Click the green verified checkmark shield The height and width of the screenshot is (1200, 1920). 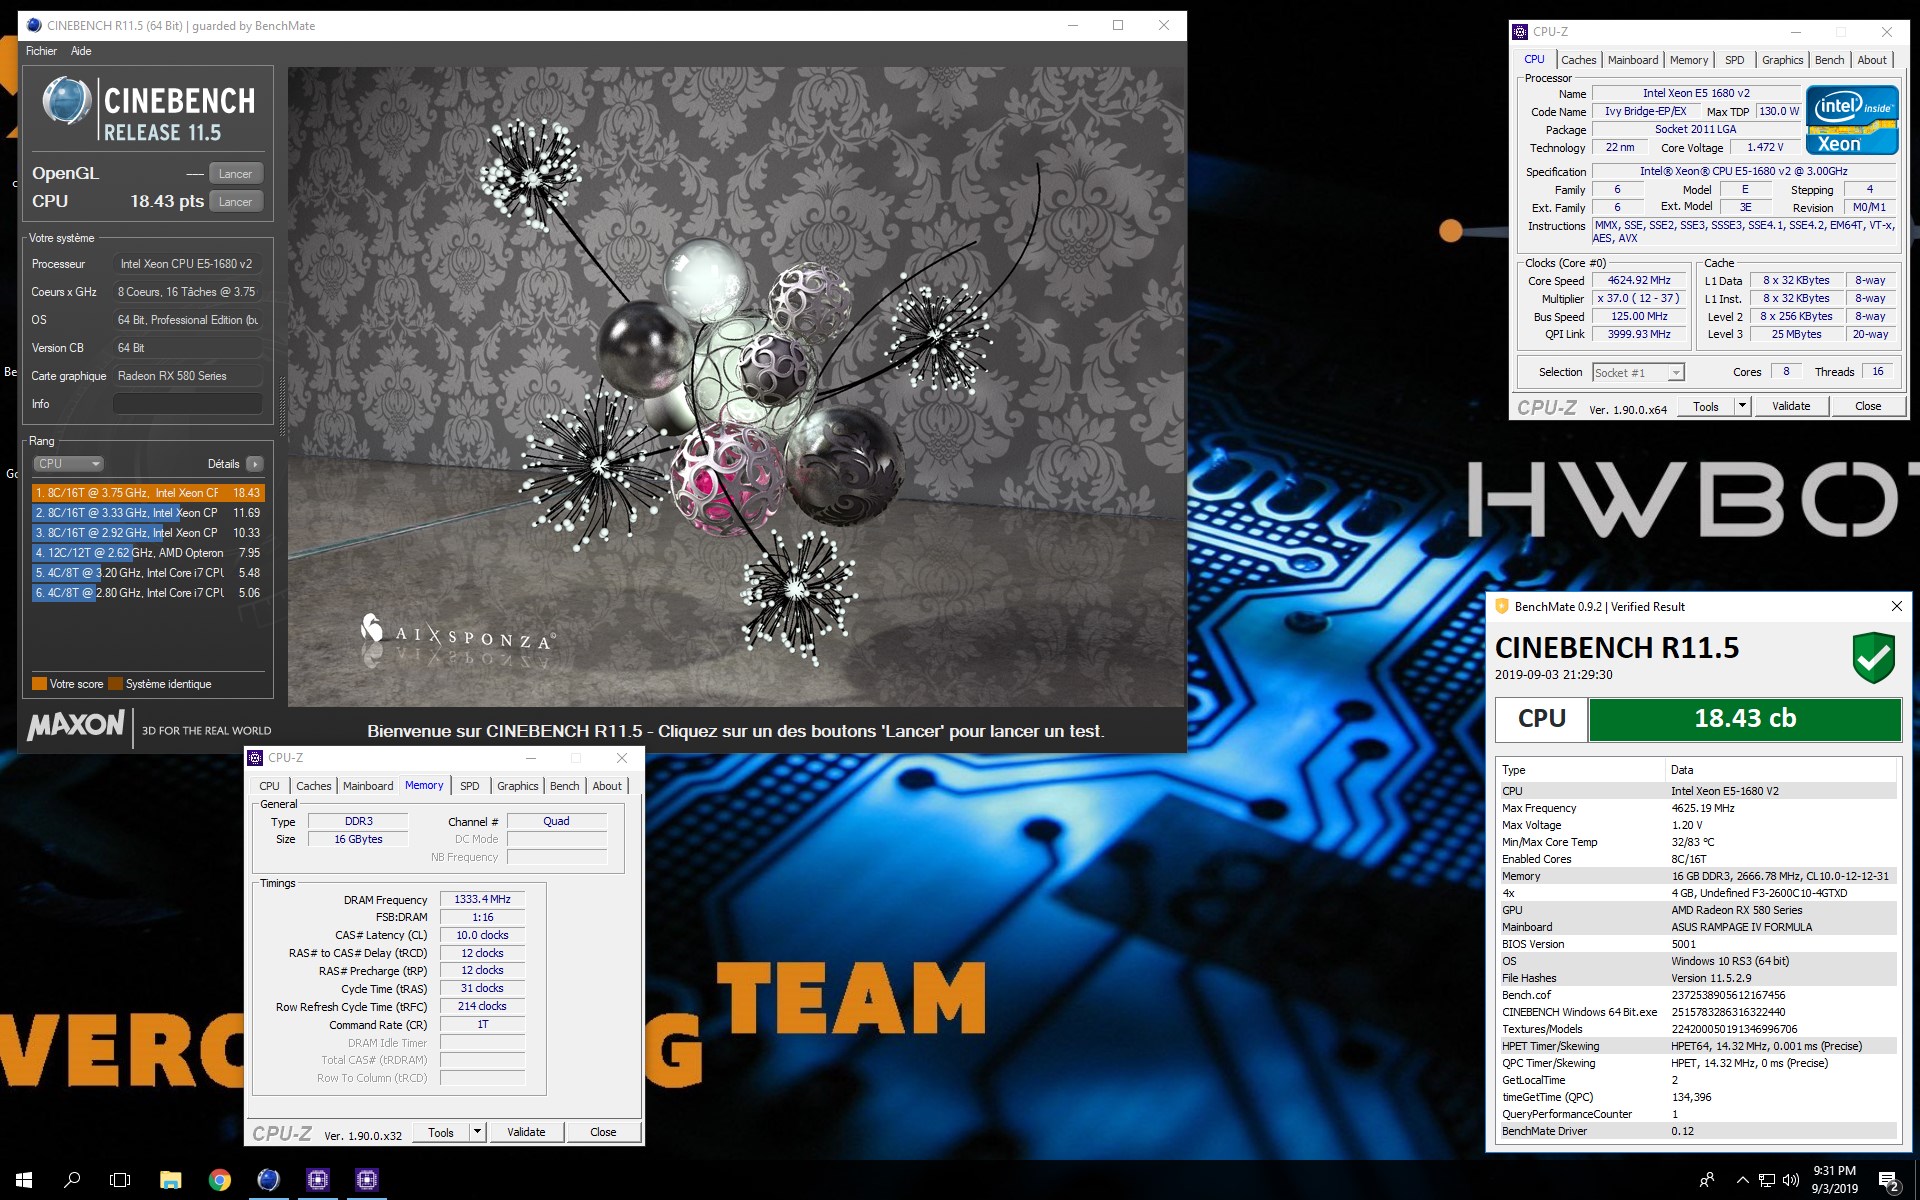coord(1874,658)
